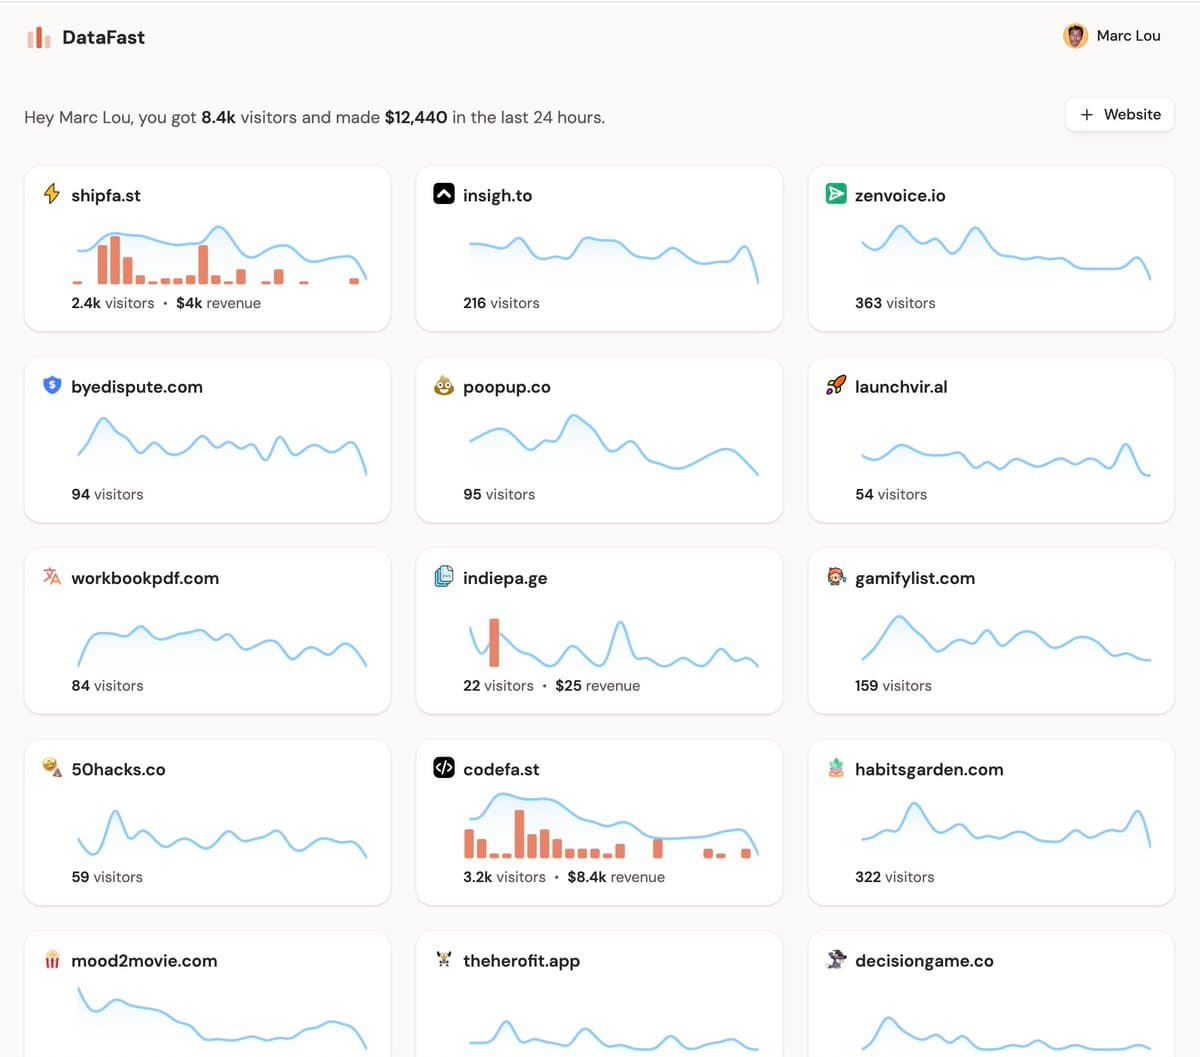The width and height of the screenshot is (1200, 1057).
Task: Click the "322 visitors" text on habitsgarden.com
Action: pyautogui.click(x=895, y=877)
